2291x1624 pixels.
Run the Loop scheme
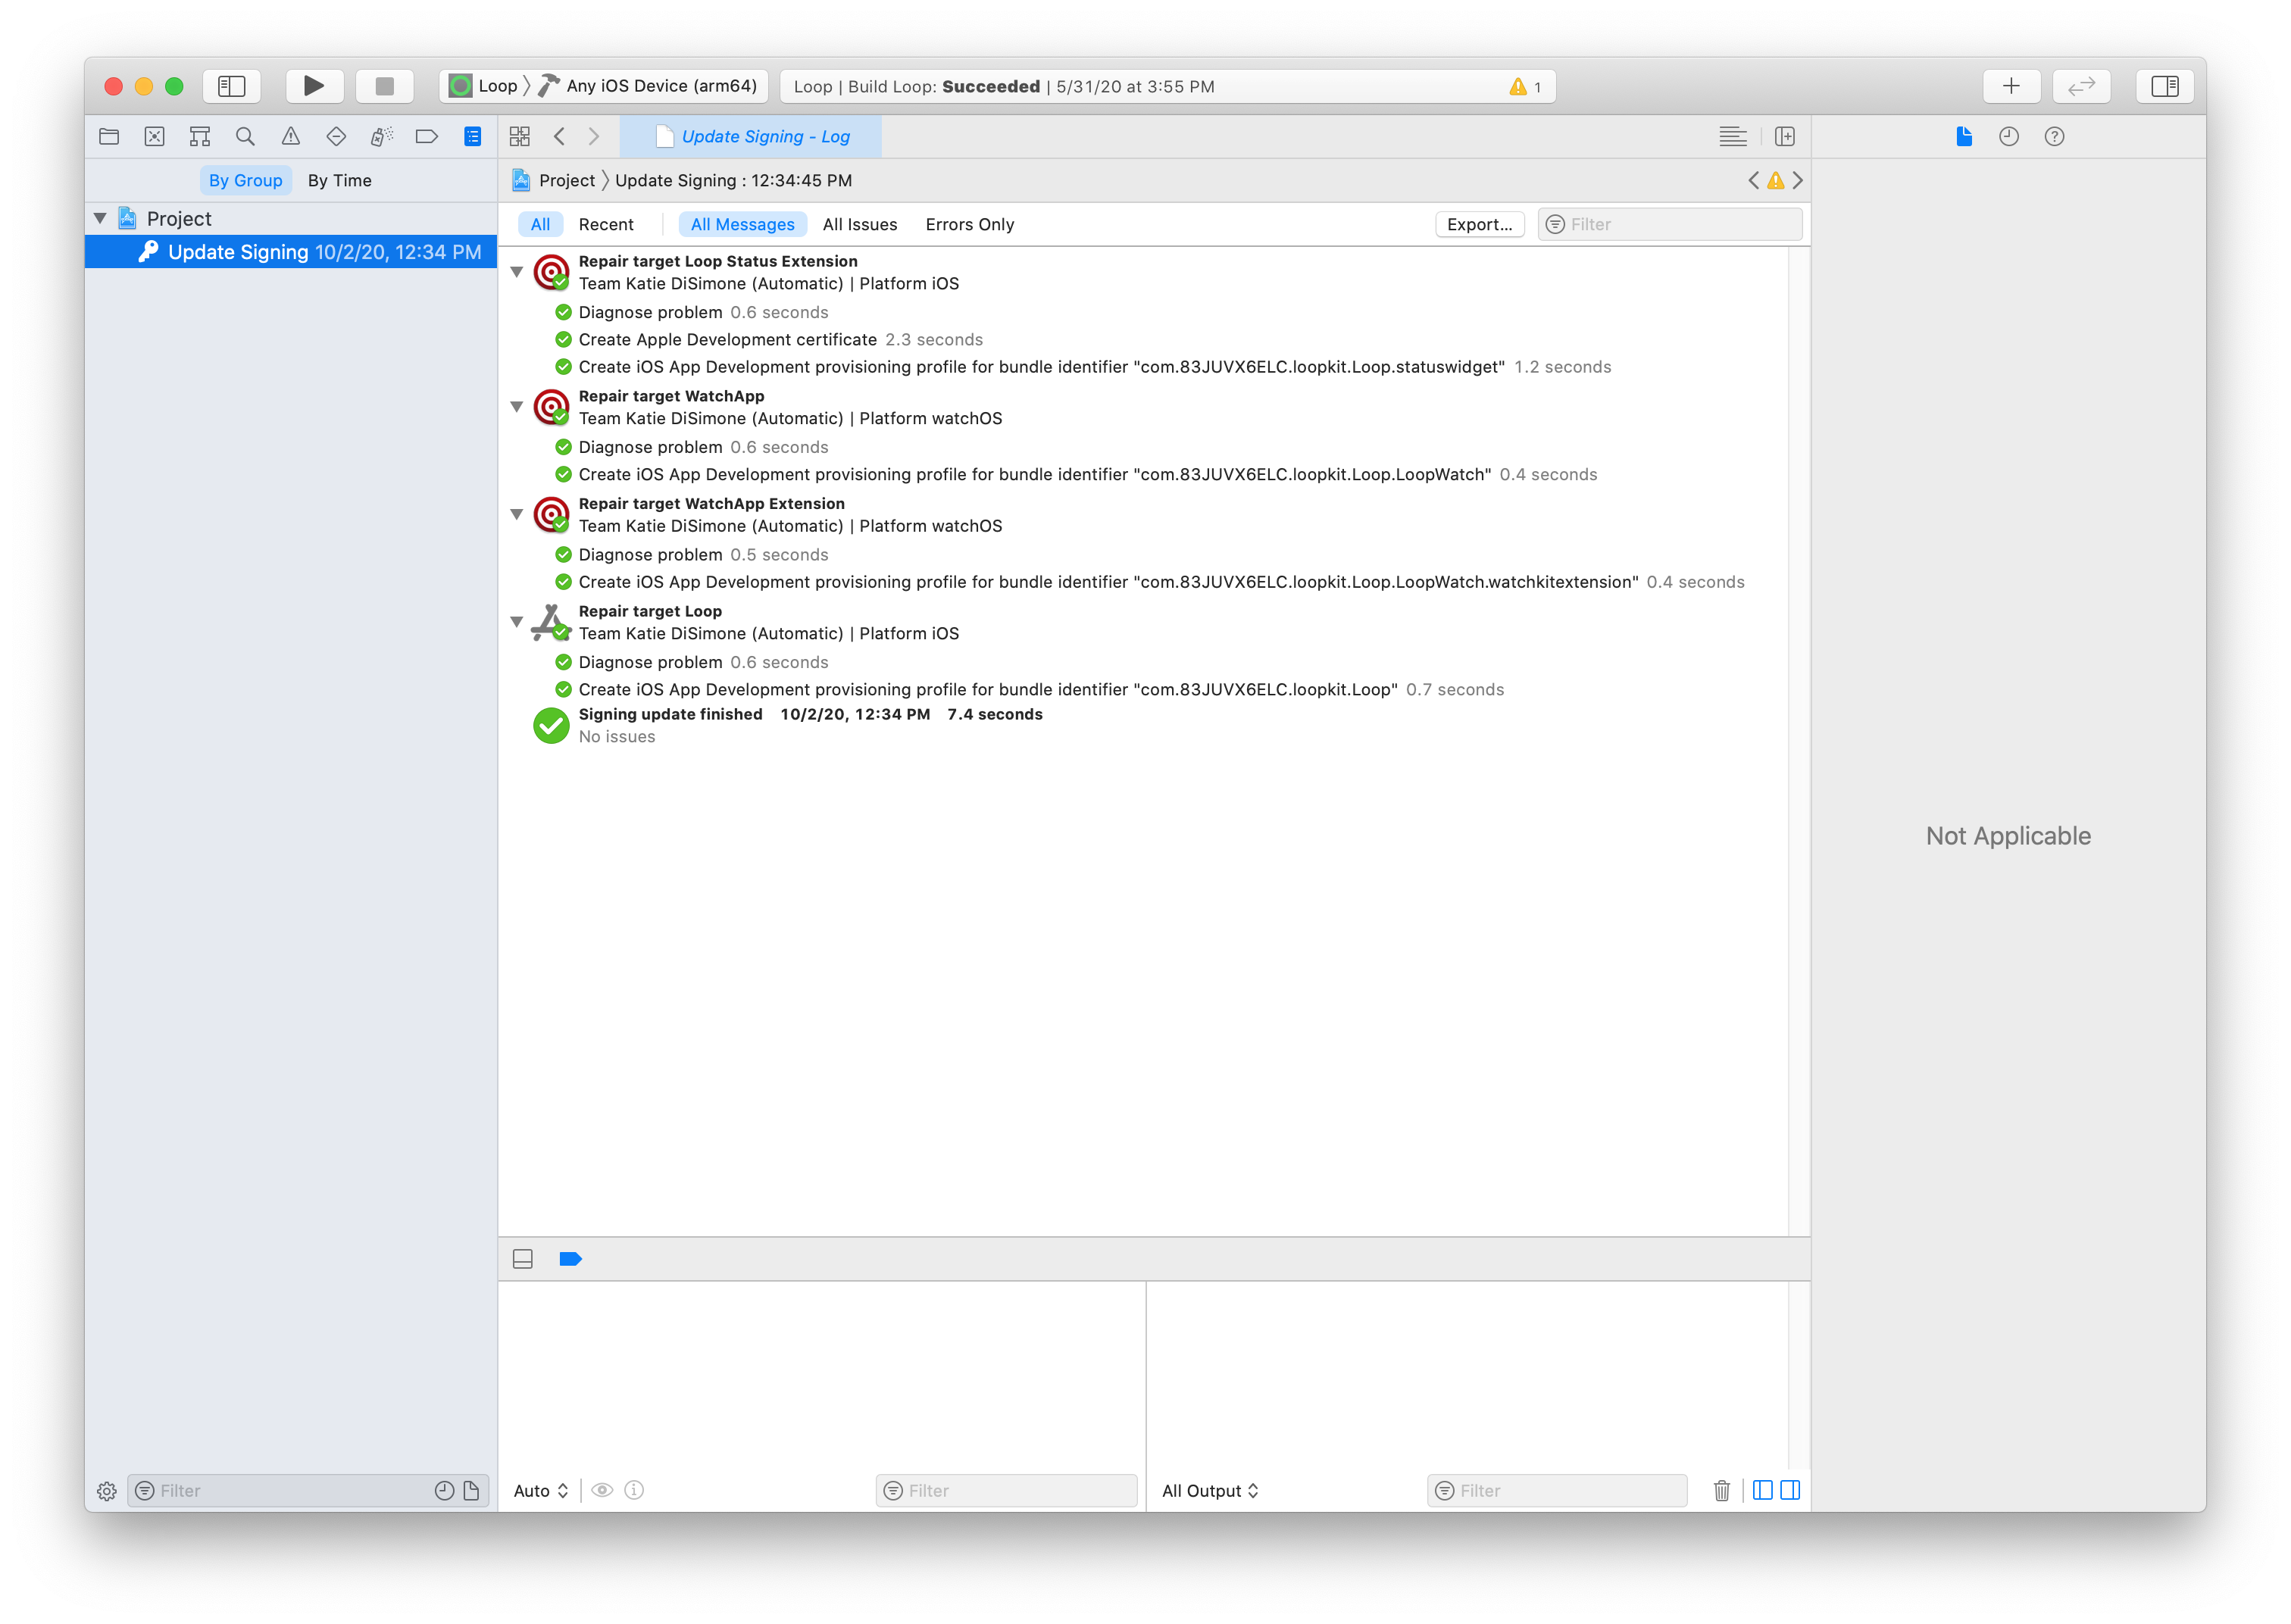pyautogui.click(x=314, y=86)
